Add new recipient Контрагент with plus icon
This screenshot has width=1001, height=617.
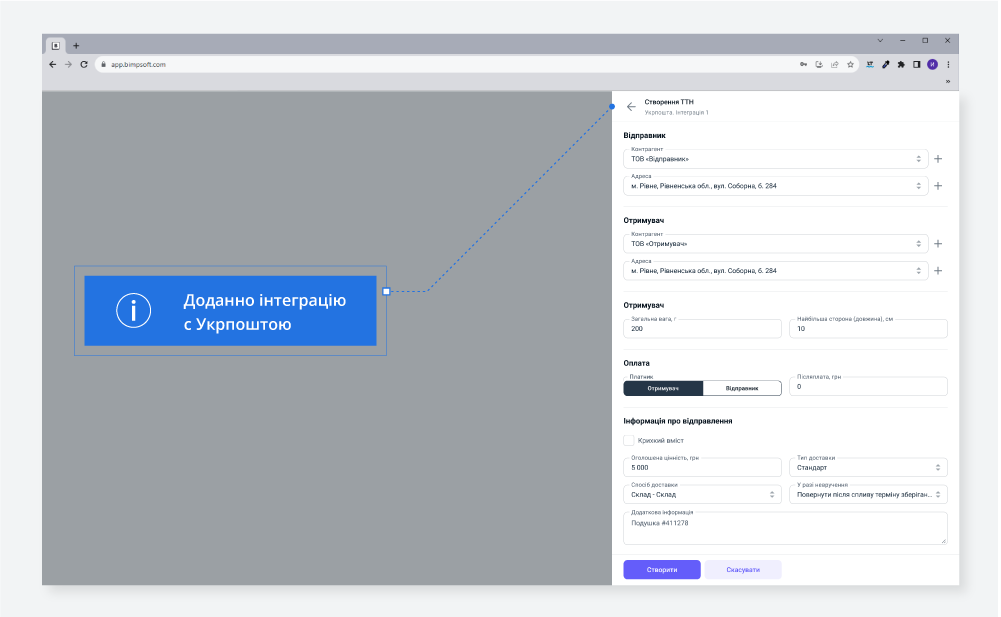coord(938,244)
